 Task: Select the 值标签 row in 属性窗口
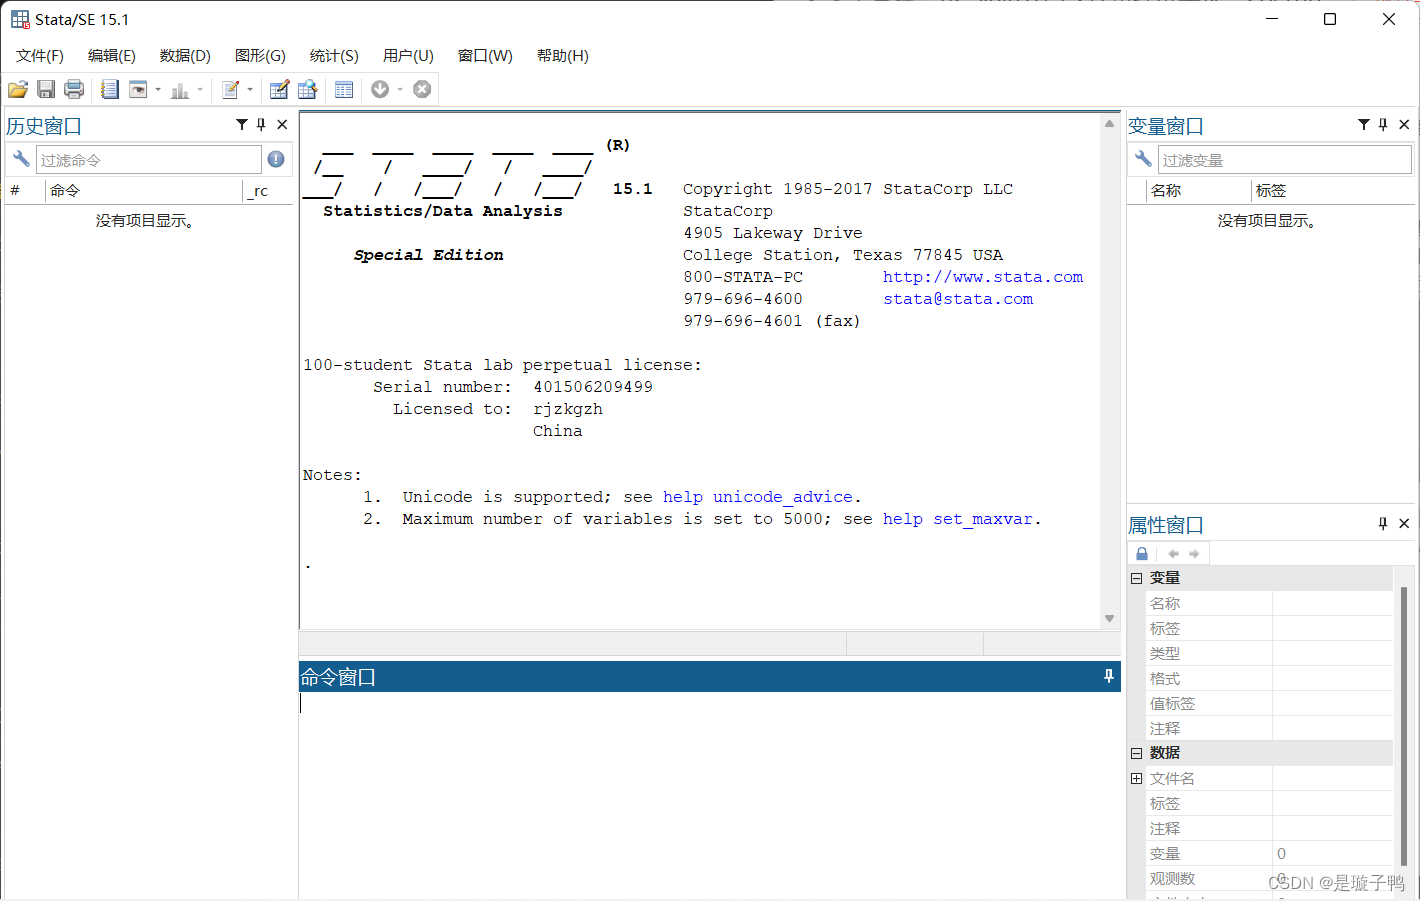coord(1269,703)
